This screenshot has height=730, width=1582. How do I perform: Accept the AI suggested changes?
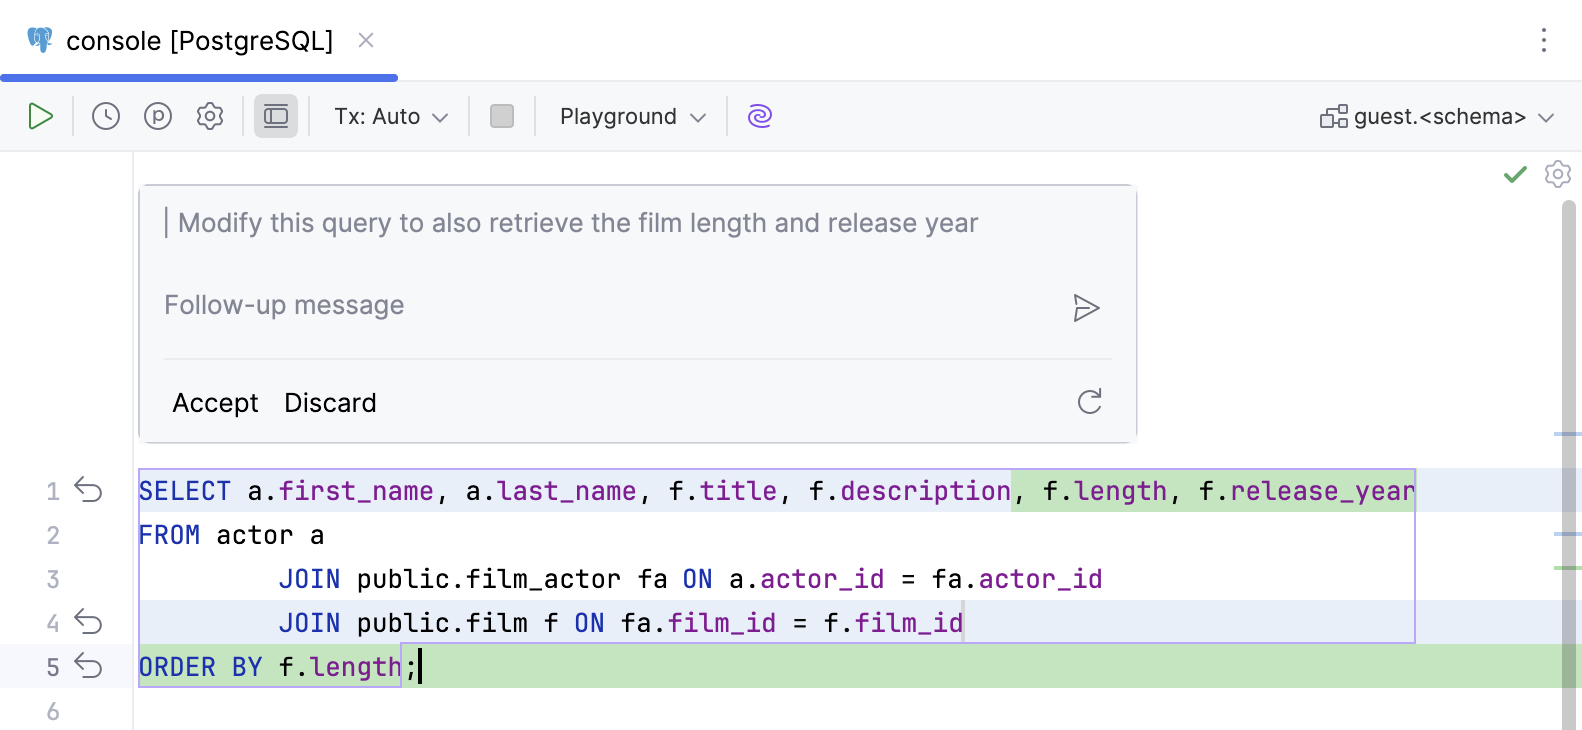click(215, 403)
